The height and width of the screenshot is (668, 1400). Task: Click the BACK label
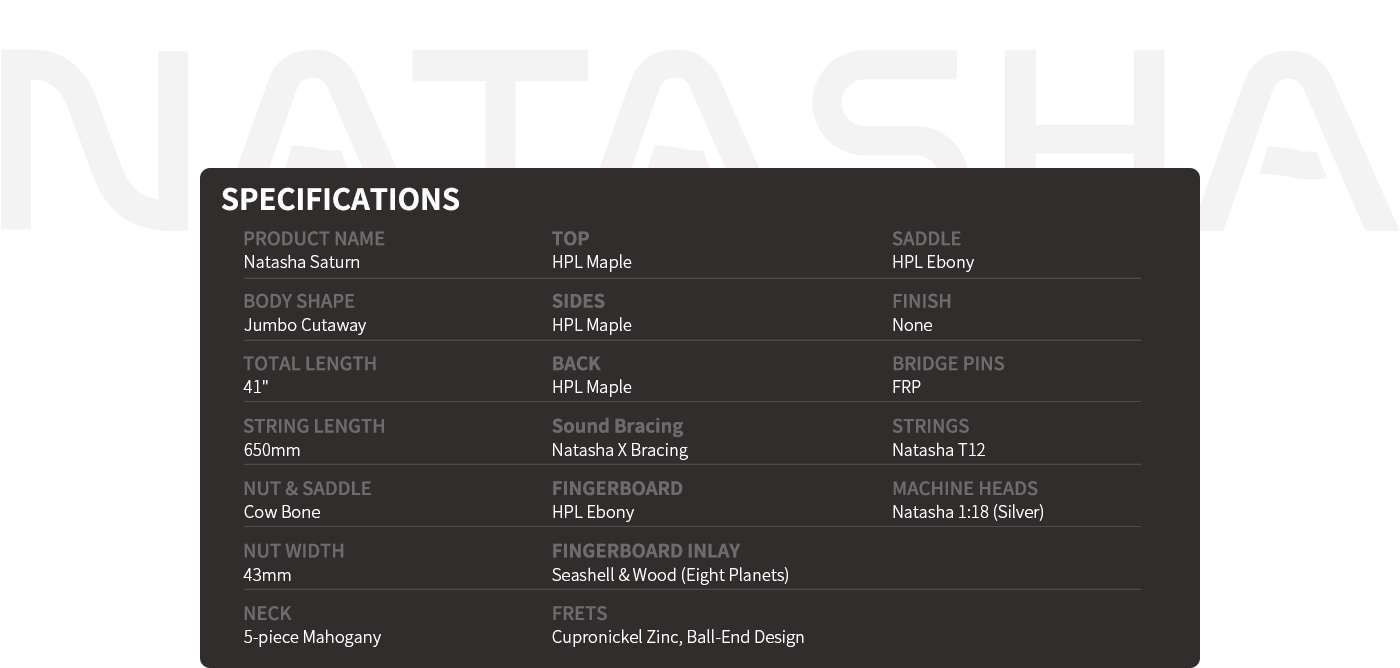click(x=576, y=363)
